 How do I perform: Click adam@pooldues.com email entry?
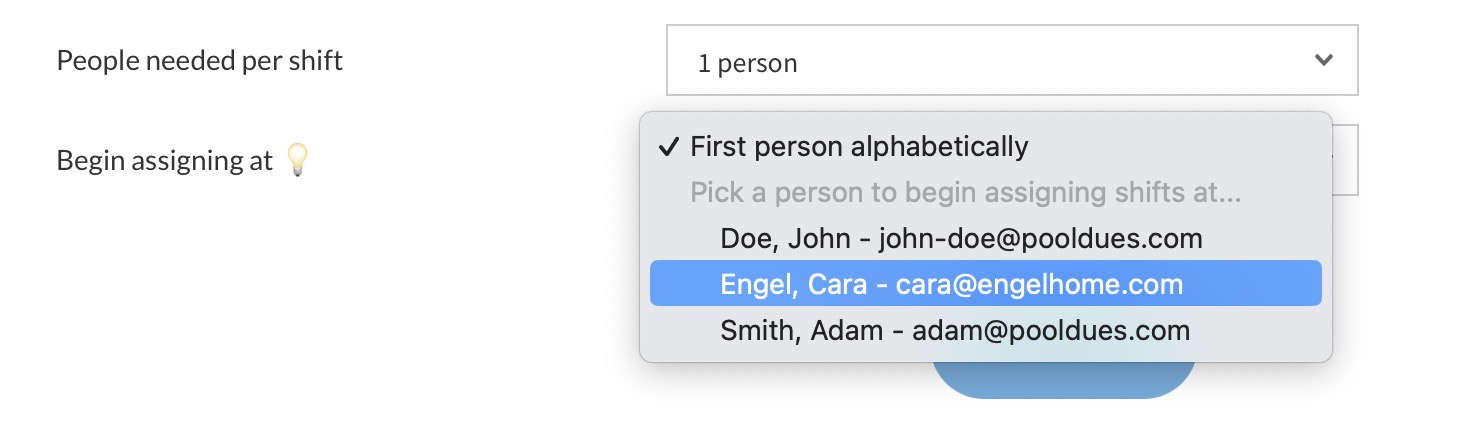point(1051,330)
